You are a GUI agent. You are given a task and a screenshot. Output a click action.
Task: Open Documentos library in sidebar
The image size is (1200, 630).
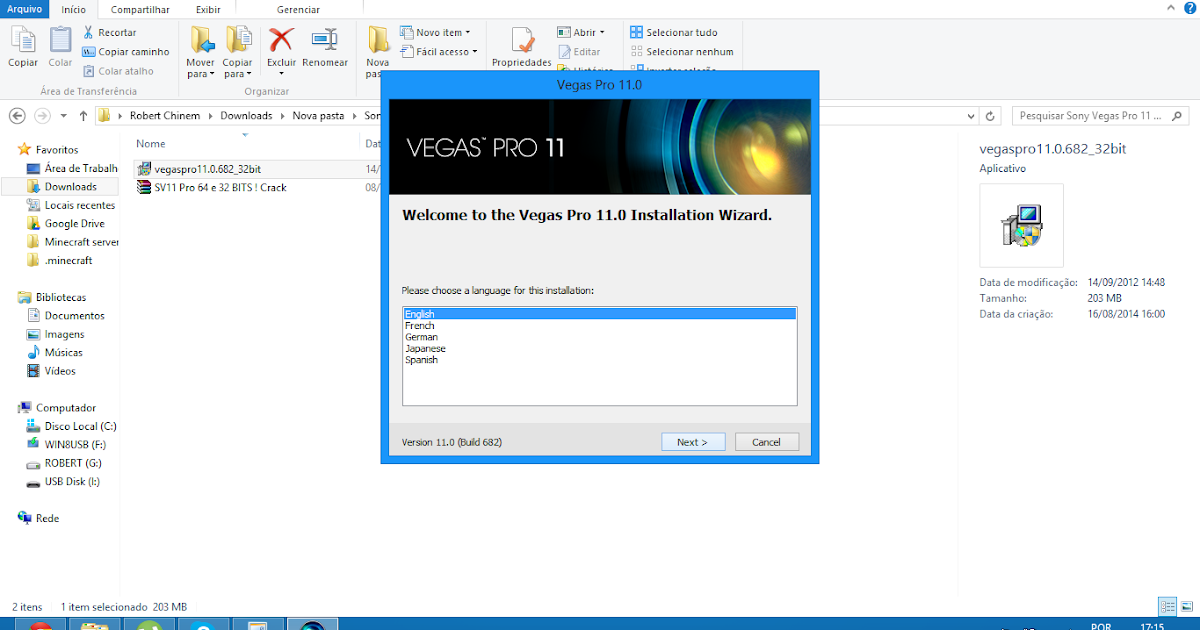pos(65,316)
